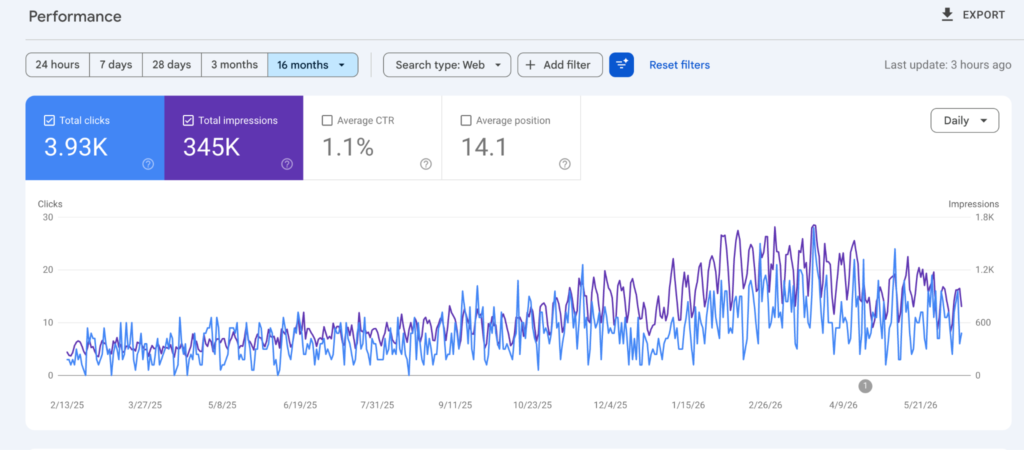Click the 345K total impressions value
This screenshot has width=1024, height=450.
click(x=212, y=148)
